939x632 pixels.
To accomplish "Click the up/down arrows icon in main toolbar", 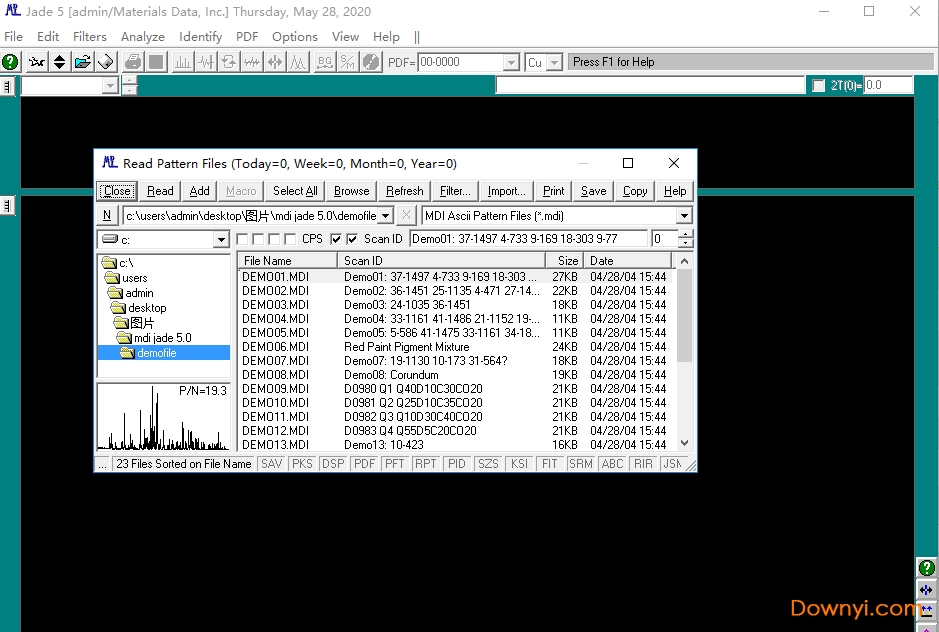I will click(x=59, y=62).
